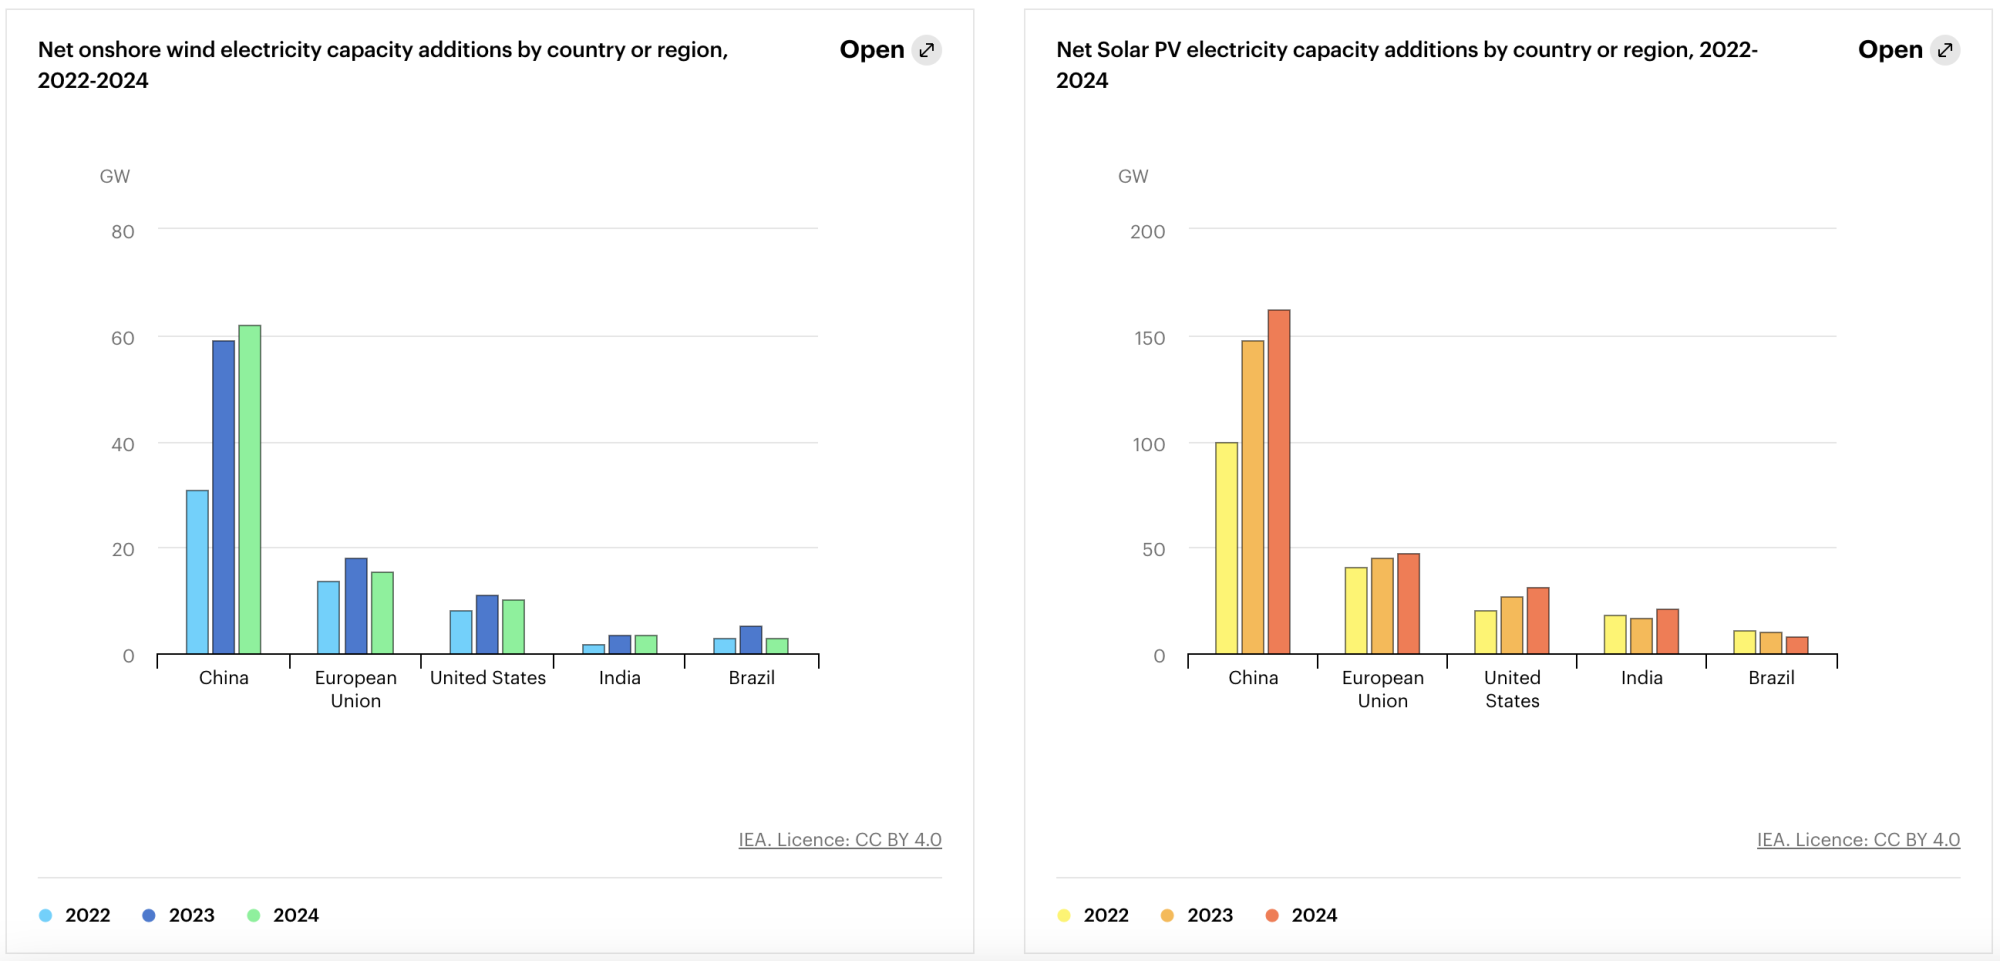Click Open label on wind chart
The image size is (2000, 961).
tap(872, 50)
